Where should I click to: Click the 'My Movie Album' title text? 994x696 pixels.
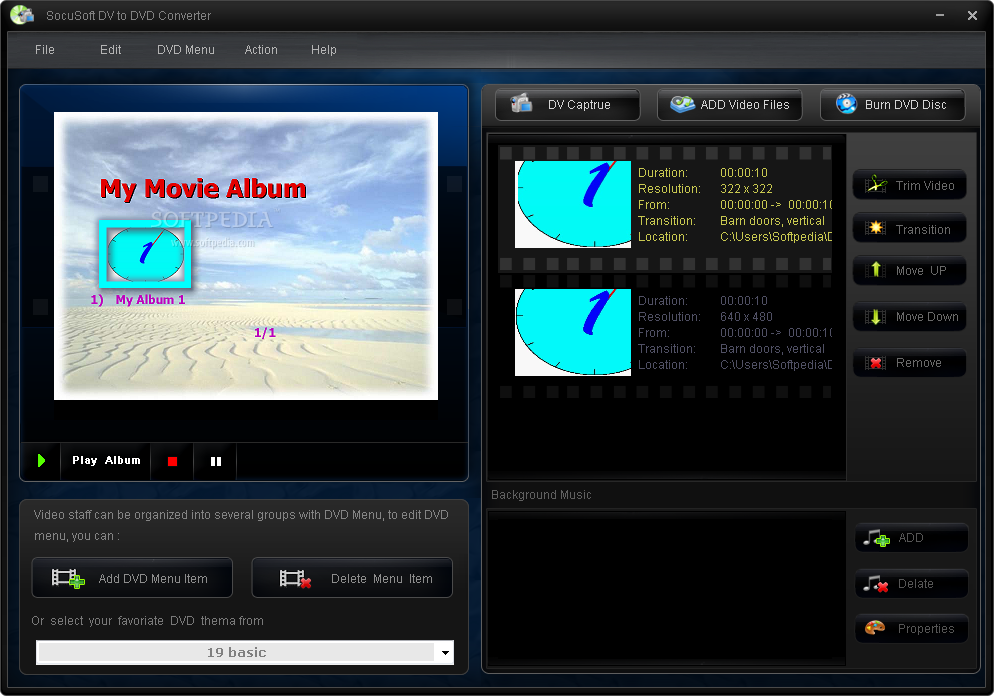203,189
